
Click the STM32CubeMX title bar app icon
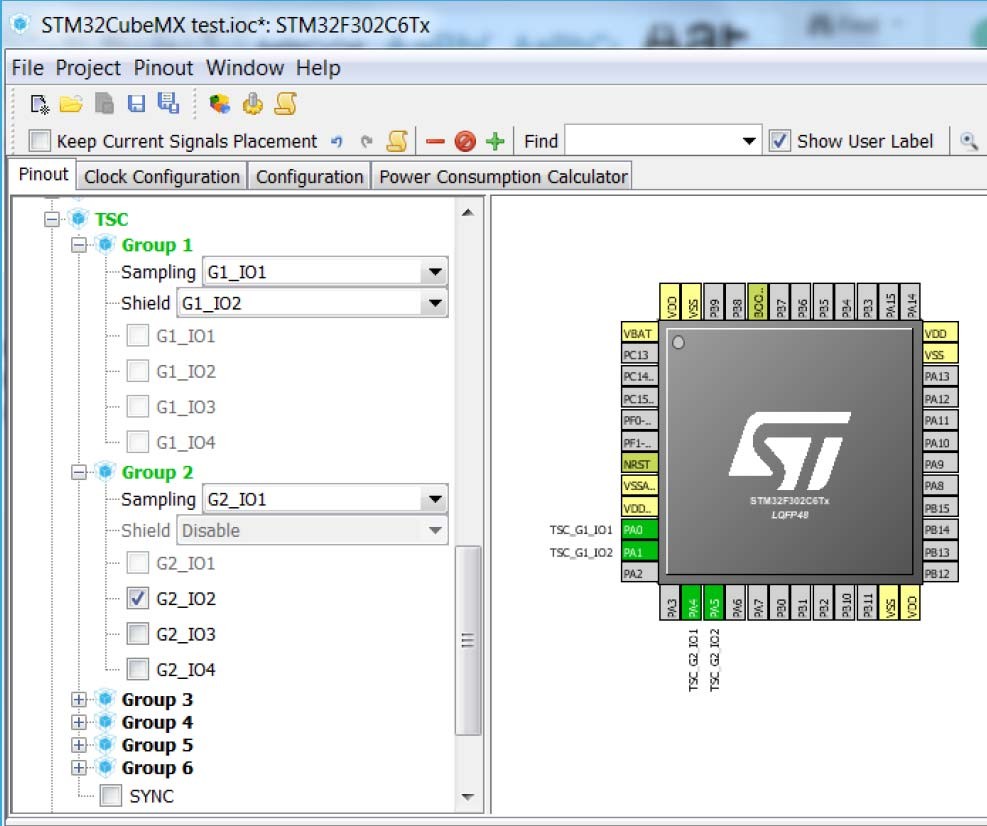tap(21, 25)
